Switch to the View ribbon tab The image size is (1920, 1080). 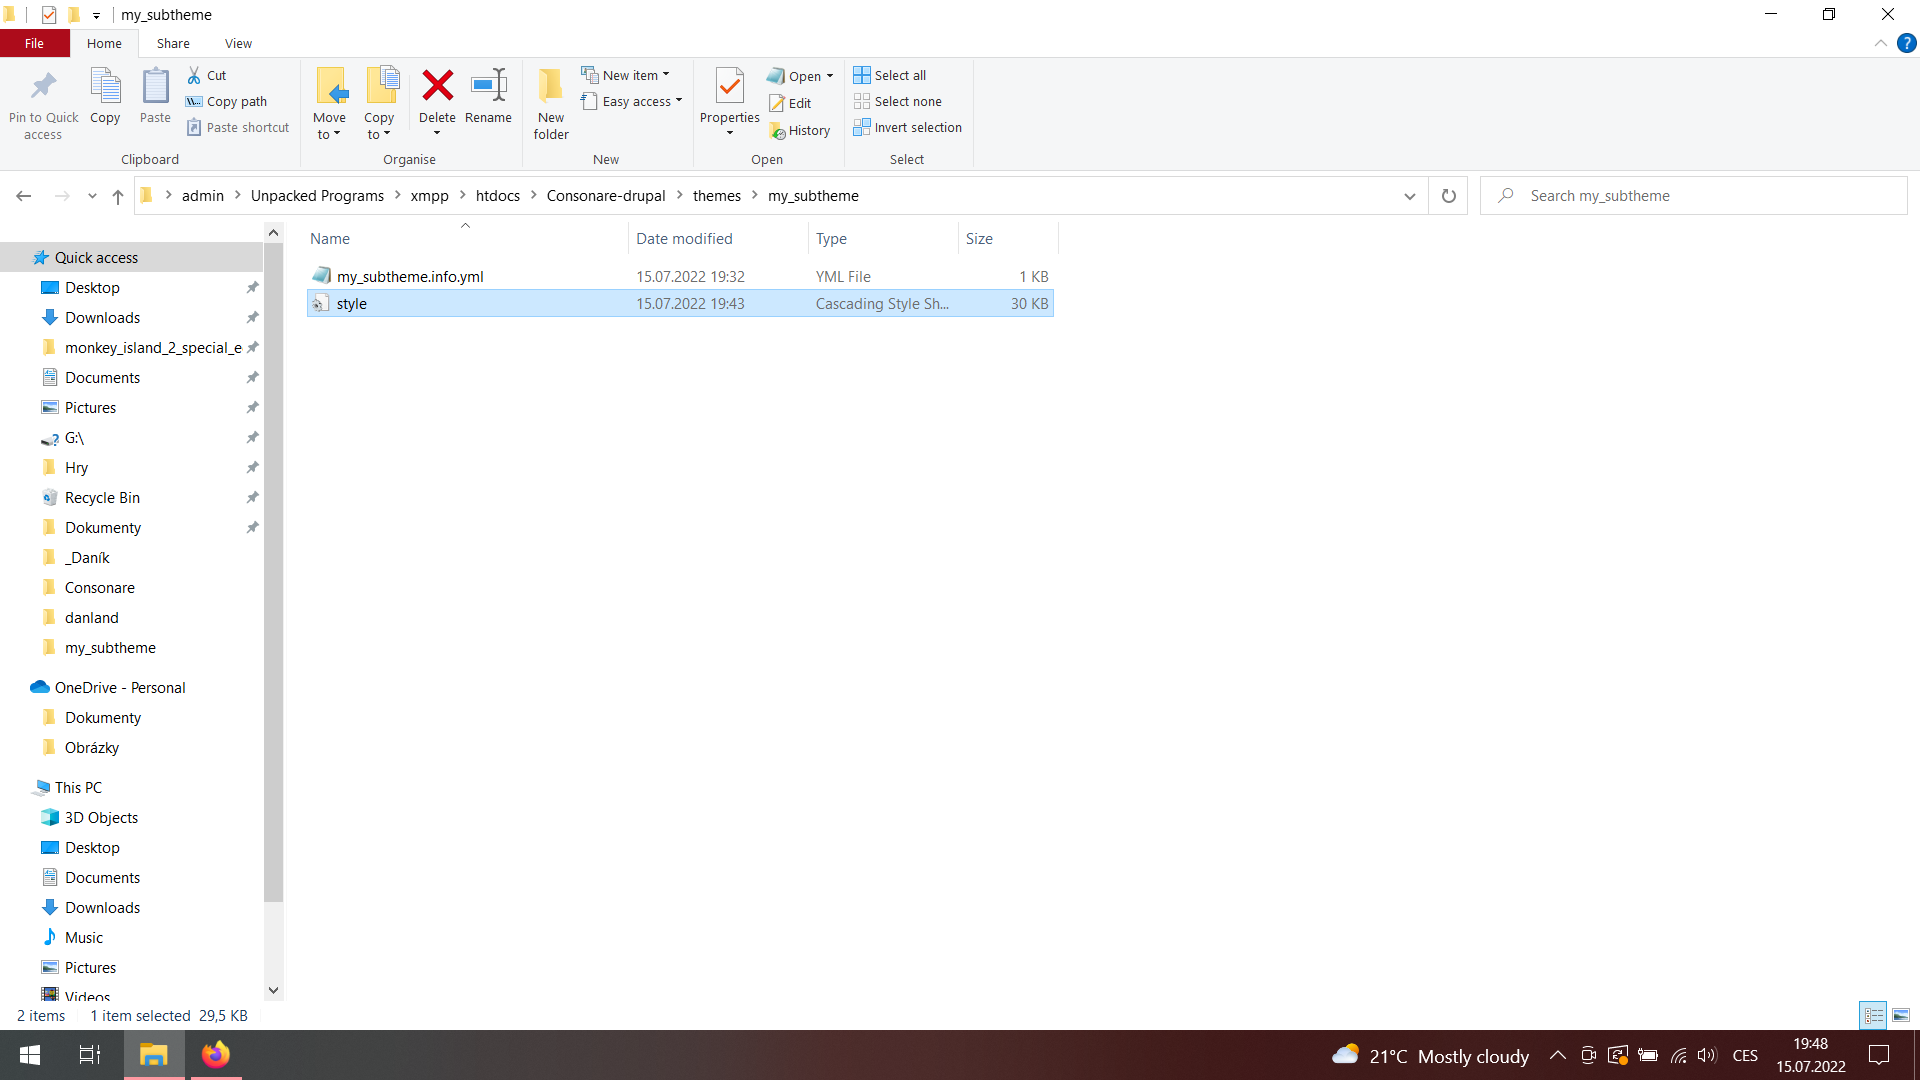click(238, 43)
